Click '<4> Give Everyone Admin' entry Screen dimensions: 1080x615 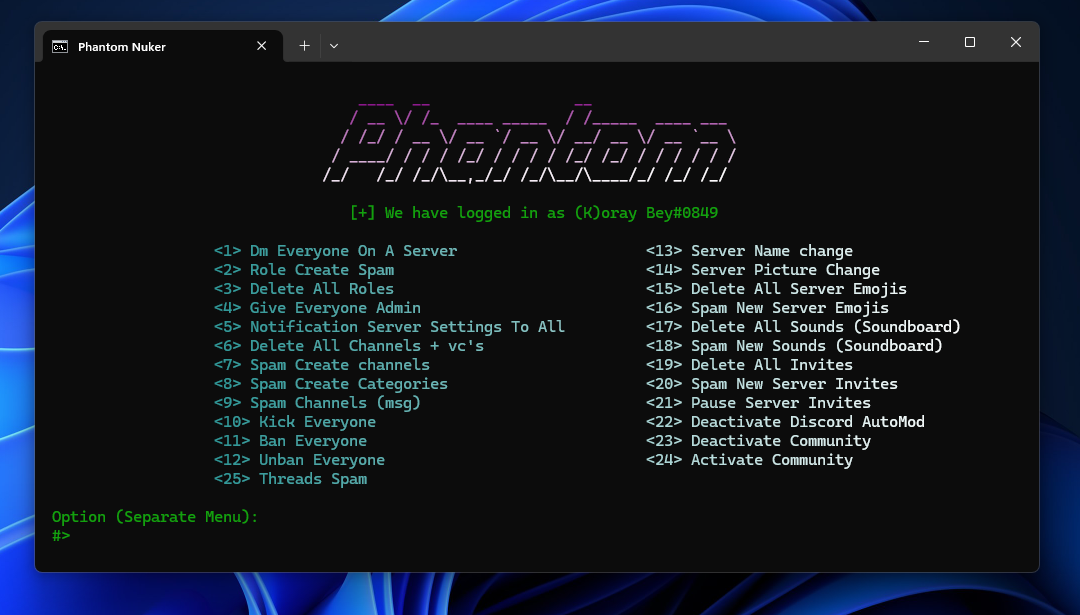(317, 308)
